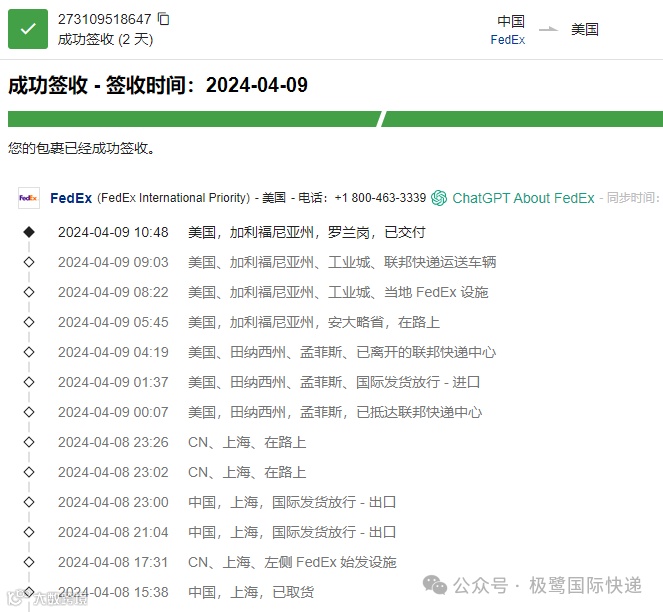Click 23:26 event CN、上海、在路上
The height and width of the screenshot is (612, 663).
pyautogui.click(x=247, y=442)
